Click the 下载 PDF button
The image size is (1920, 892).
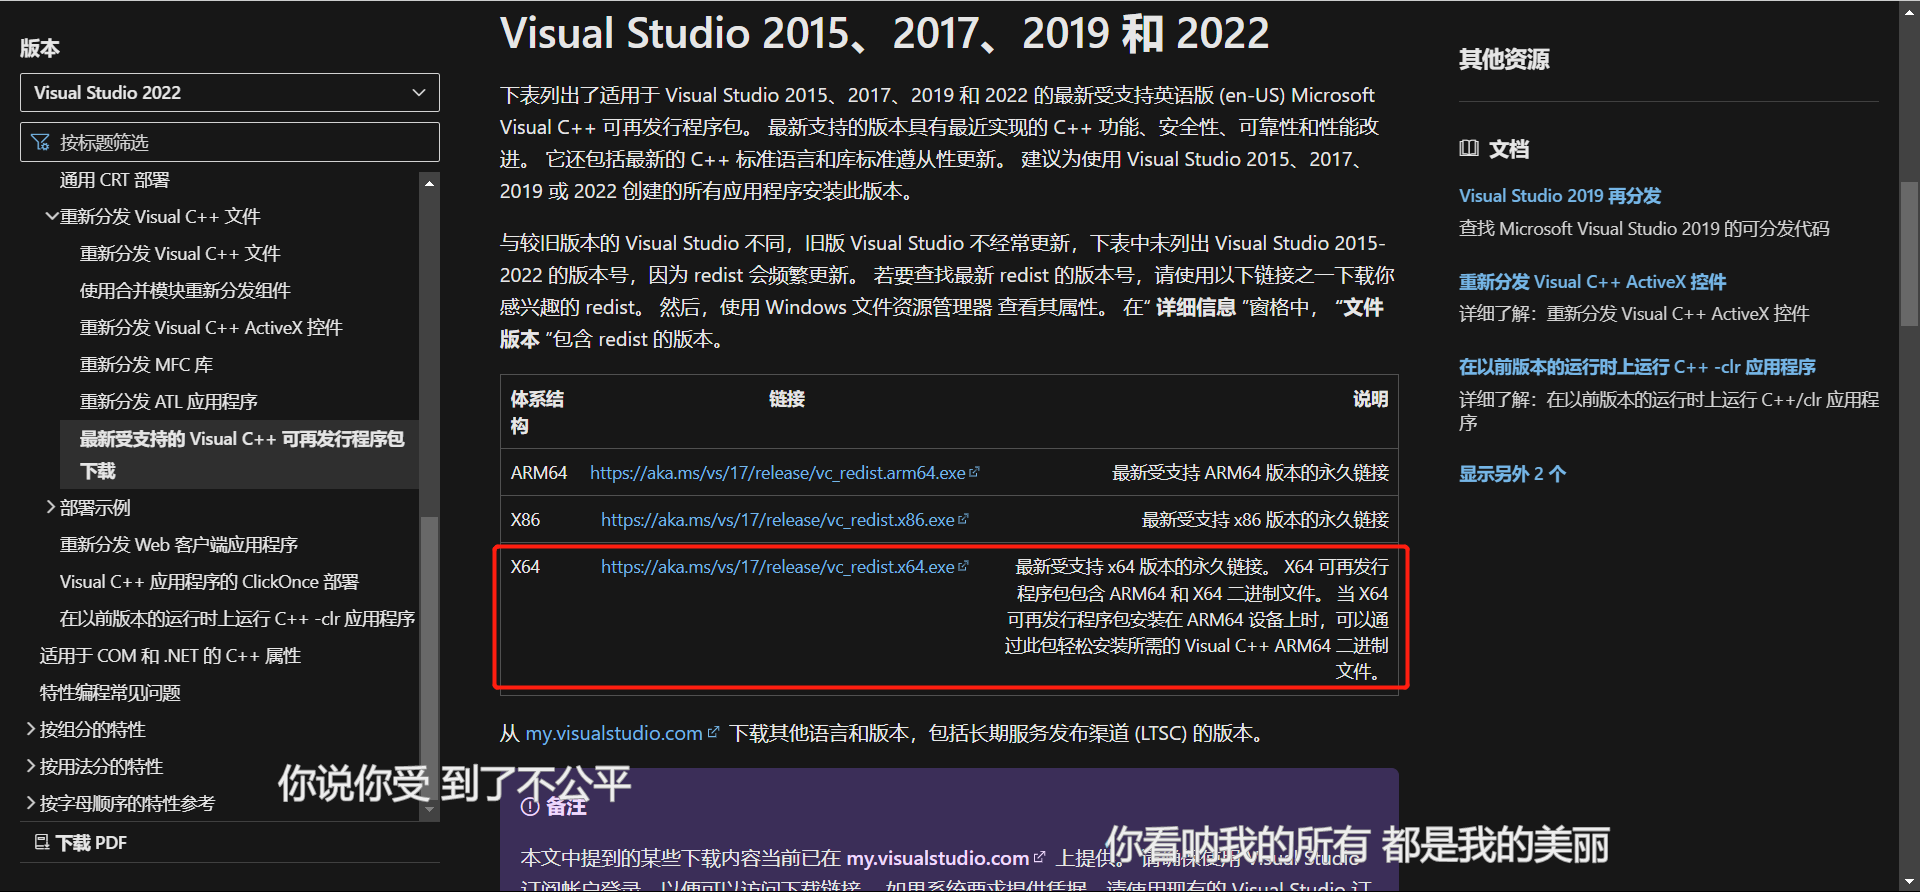[x=80, y=842]
